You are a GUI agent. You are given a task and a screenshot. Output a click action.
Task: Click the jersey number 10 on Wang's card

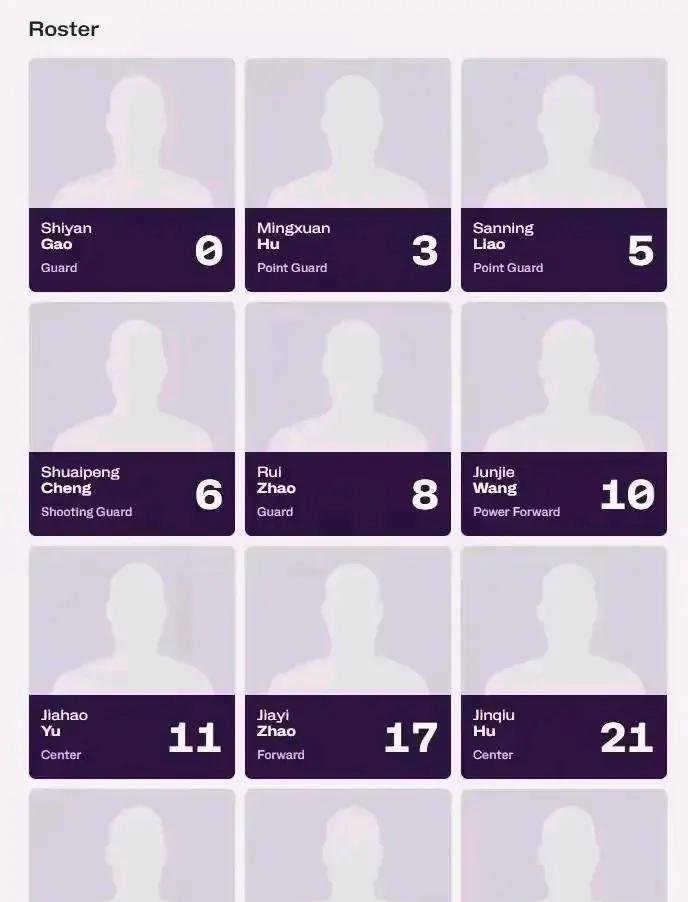click(626, 494)
